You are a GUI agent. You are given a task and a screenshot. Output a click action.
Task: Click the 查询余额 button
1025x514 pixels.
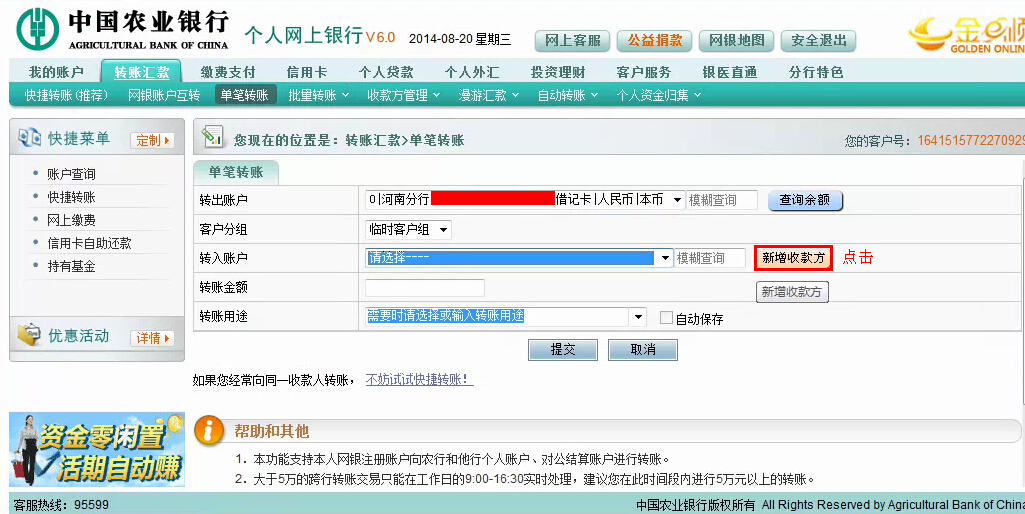[805, 200]
